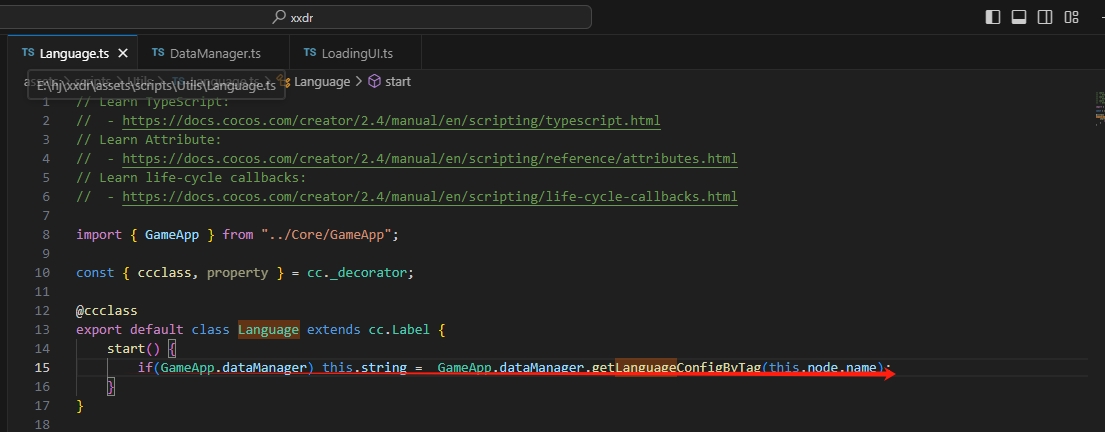Open the reference/attributes.html docs link

coord(429,159)
